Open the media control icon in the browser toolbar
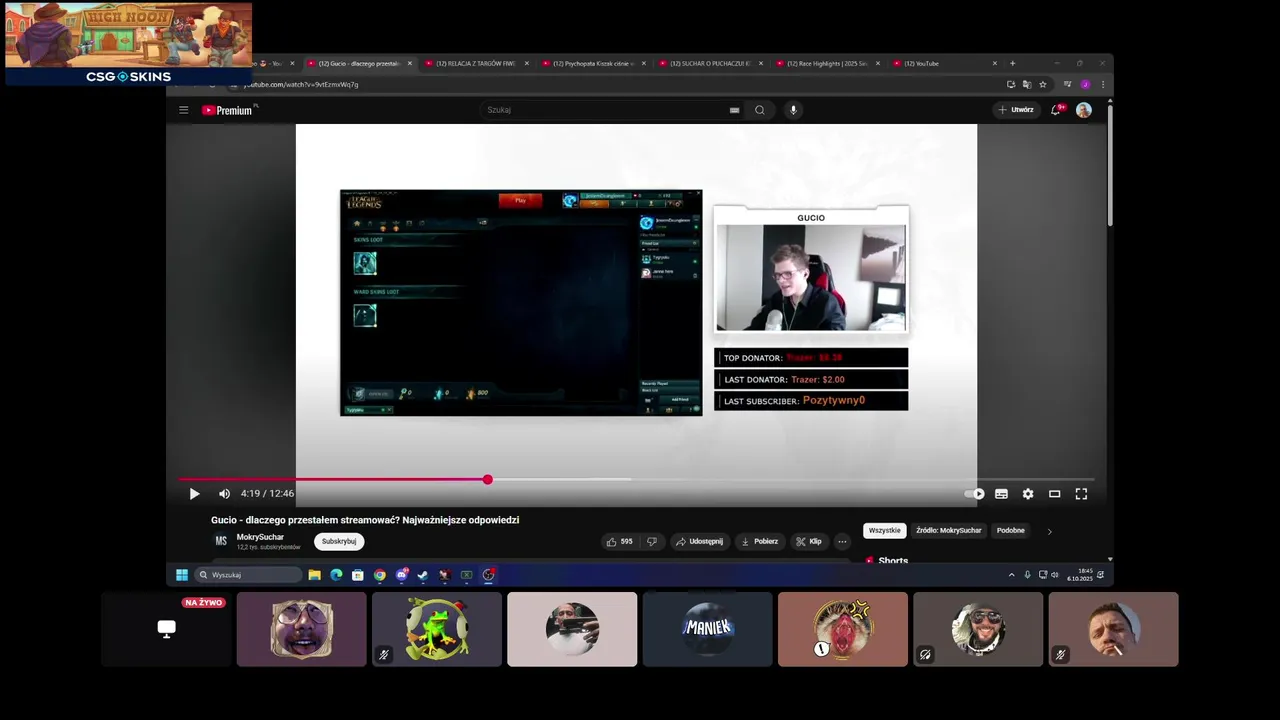Viewport: 1280px width, 720px height. [x=1067, y=84]
